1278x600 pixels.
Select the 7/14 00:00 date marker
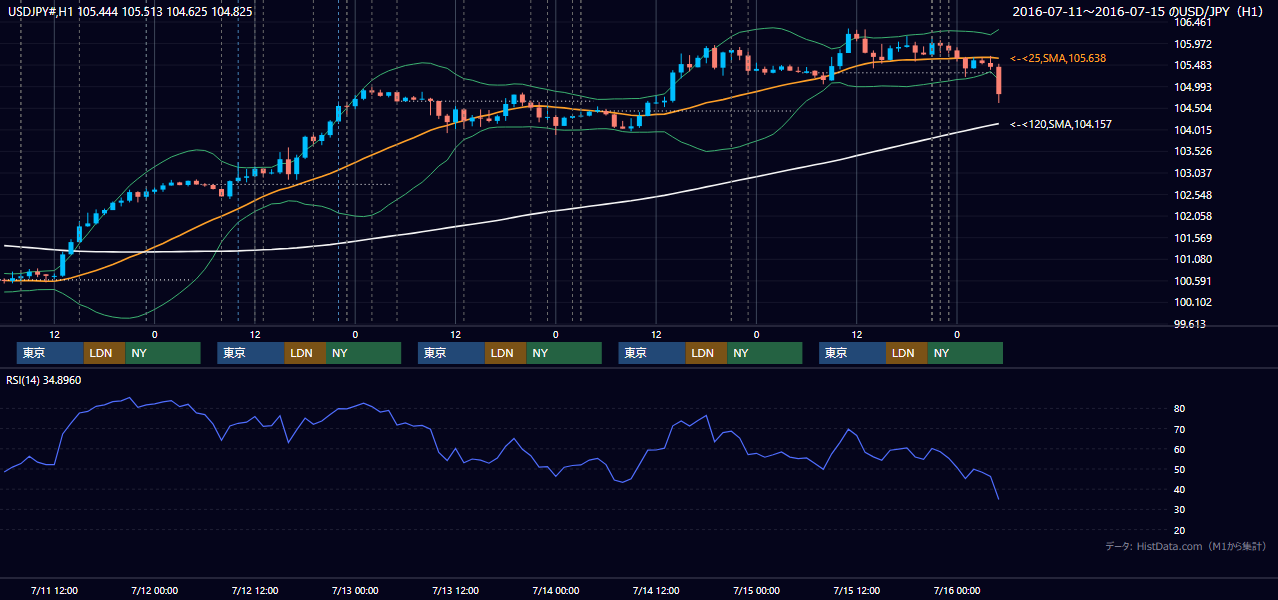555,590
